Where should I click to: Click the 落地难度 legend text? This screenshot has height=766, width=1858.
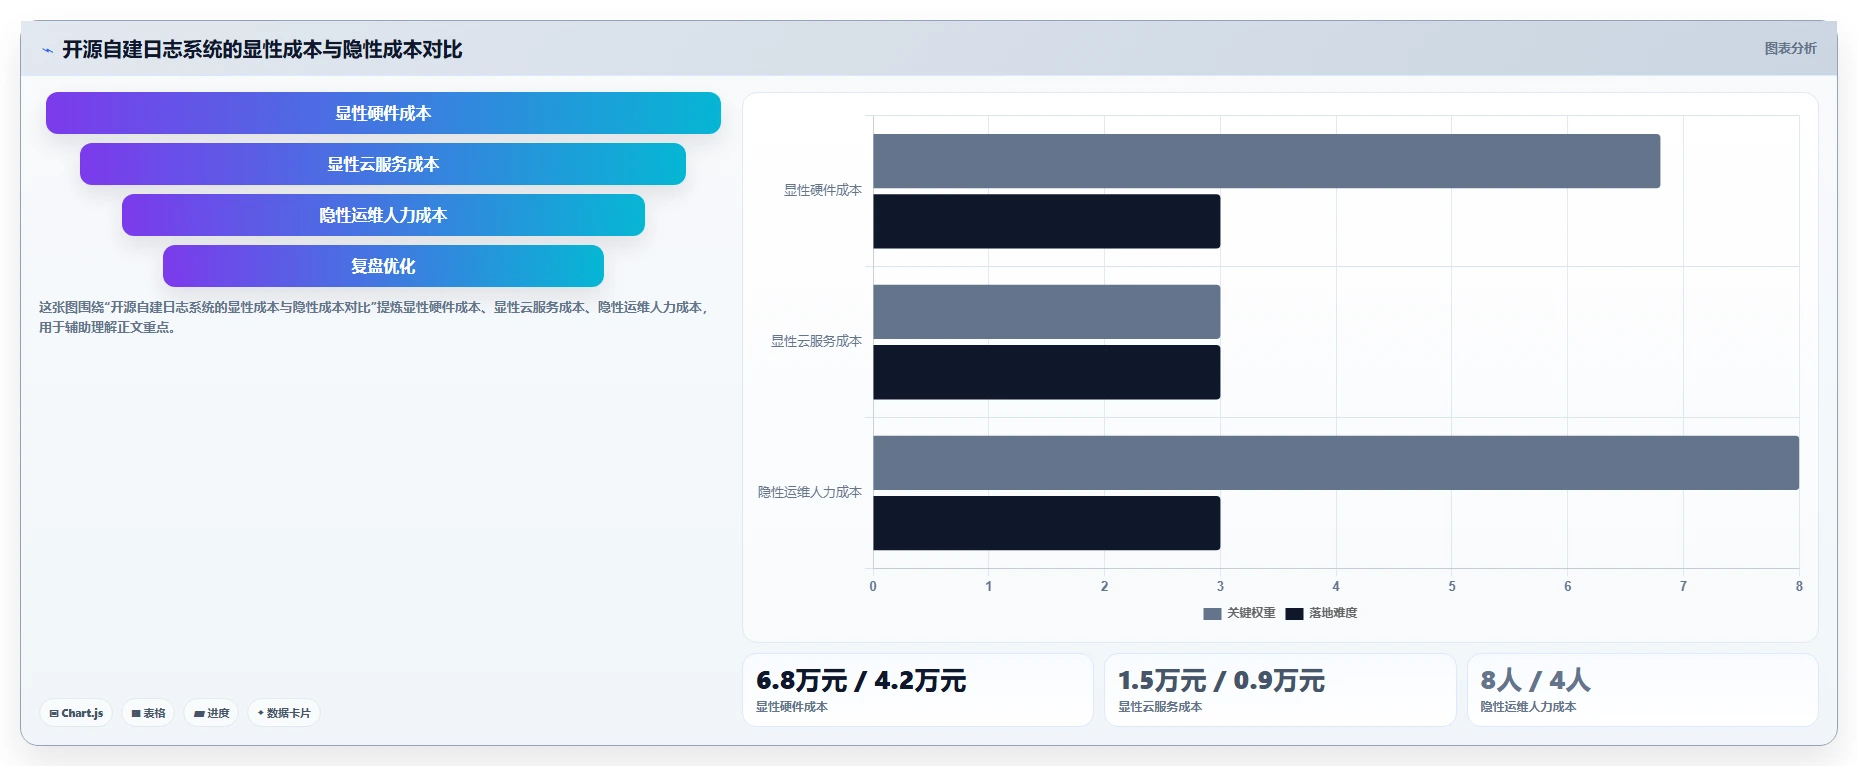click(1333, 613)
